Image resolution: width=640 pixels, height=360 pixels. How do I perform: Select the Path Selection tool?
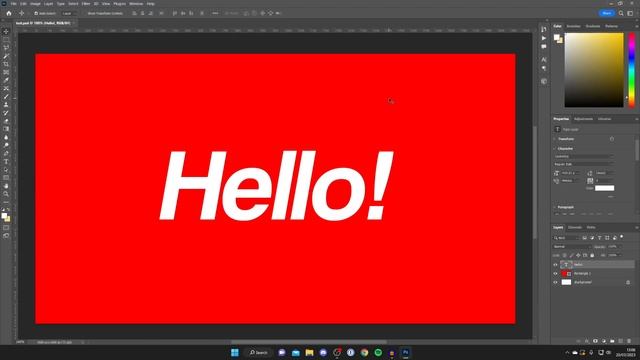(6, 170)
